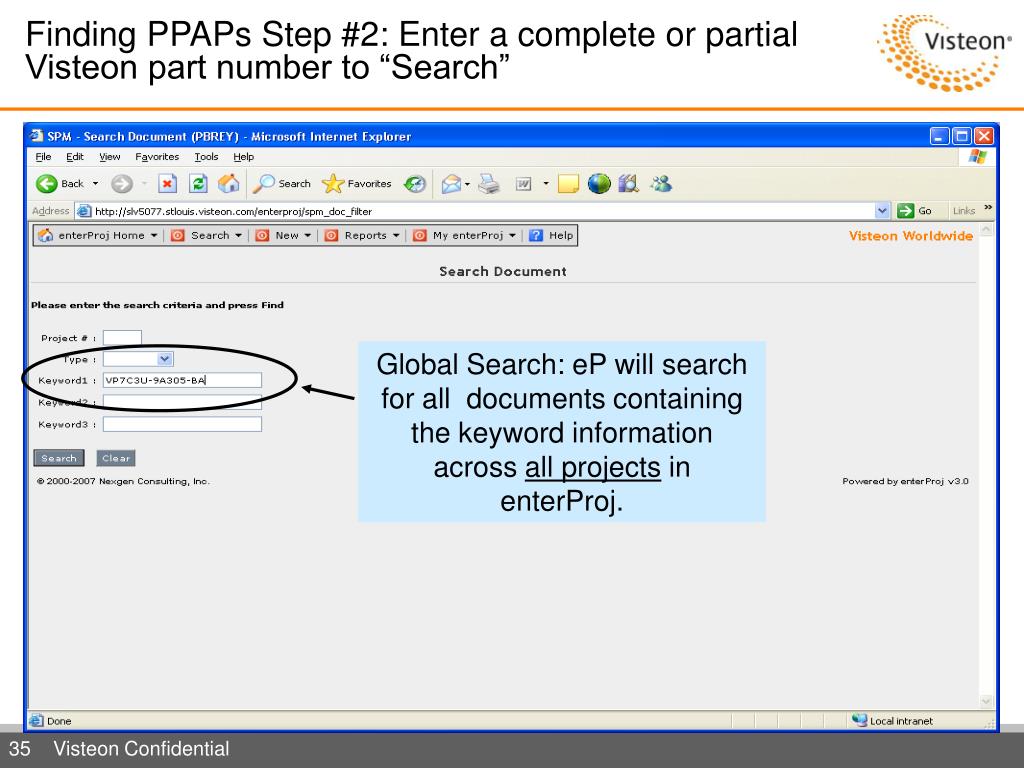Click the "Search Document" heading
The width and height of the screenshot is (1024, 768).
tap(503, 271)
